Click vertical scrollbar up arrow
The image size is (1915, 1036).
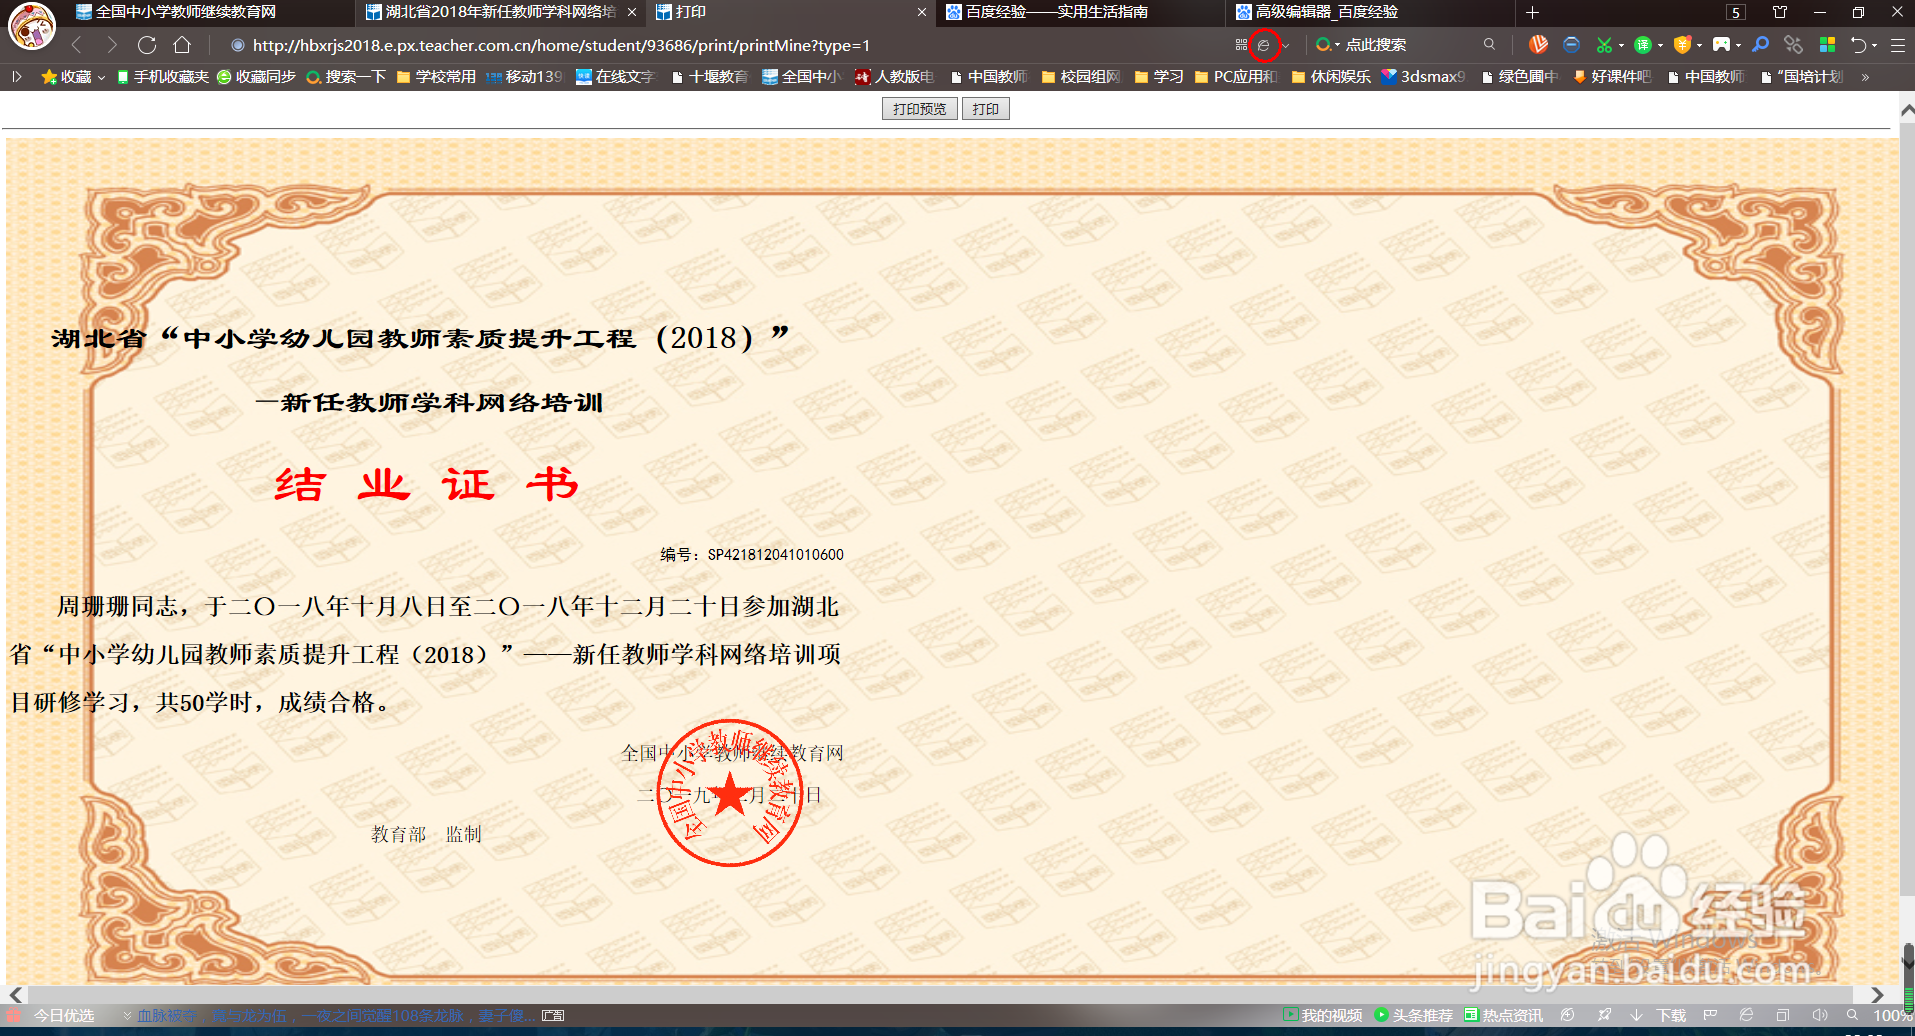[x=1907, y=110]
